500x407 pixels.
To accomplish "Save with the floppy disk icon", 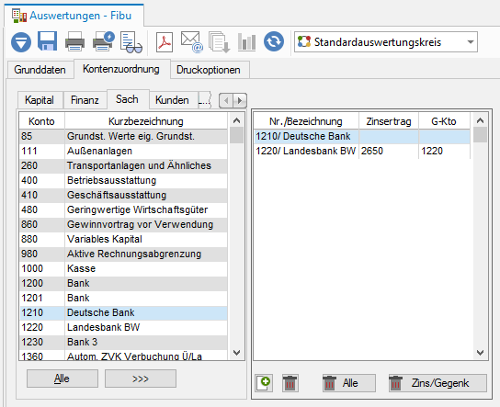I will coord(47,41).
